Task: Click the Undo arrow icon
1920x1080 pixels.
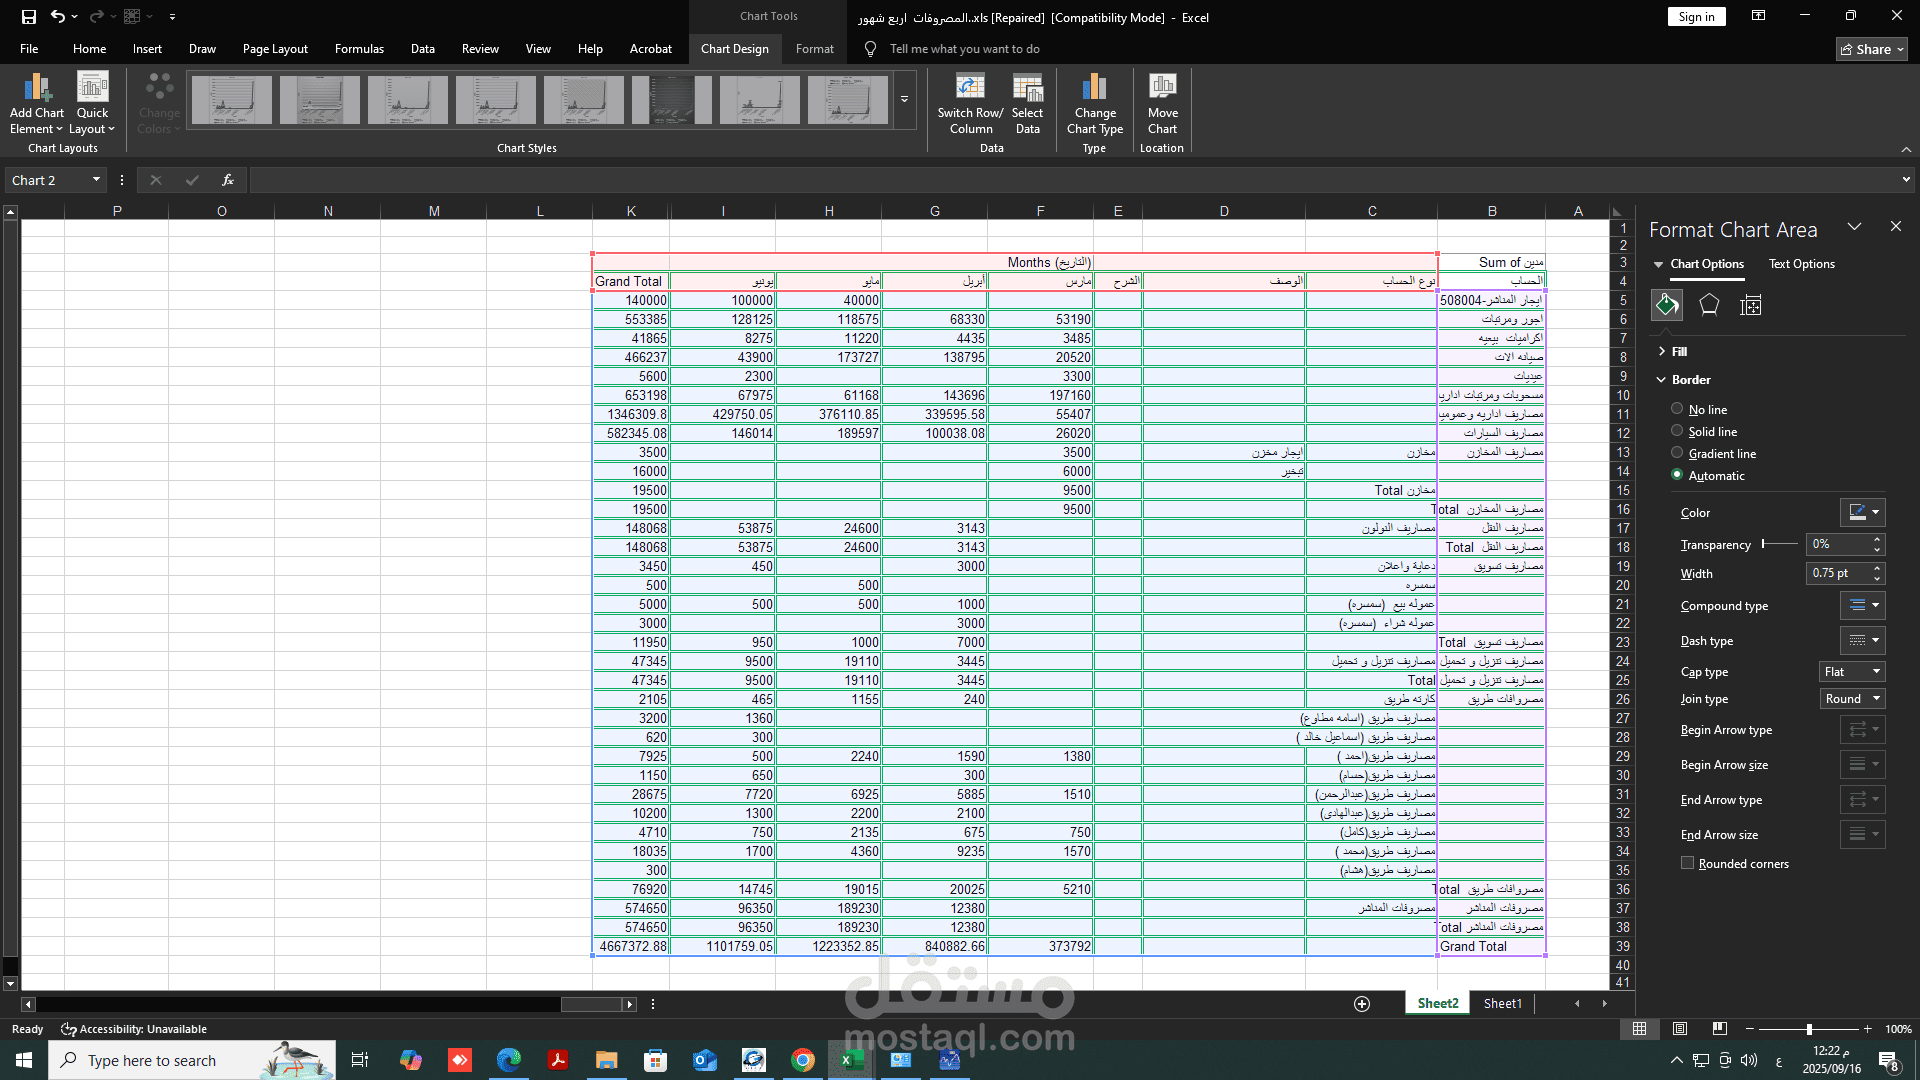Action: (x=58, y=16)
